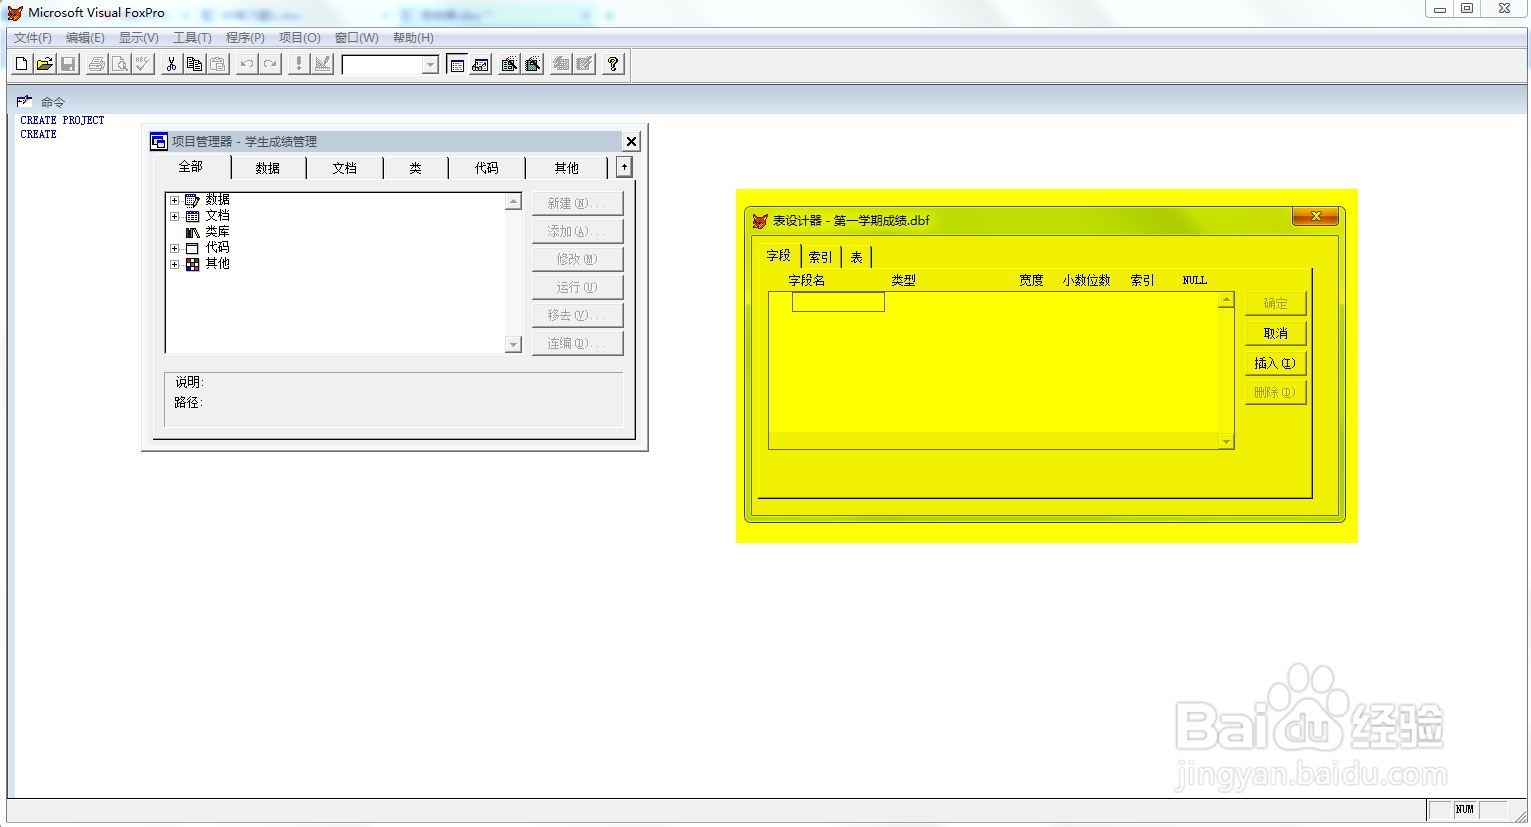Click the yellow question mark Help icon

[613, 64]
